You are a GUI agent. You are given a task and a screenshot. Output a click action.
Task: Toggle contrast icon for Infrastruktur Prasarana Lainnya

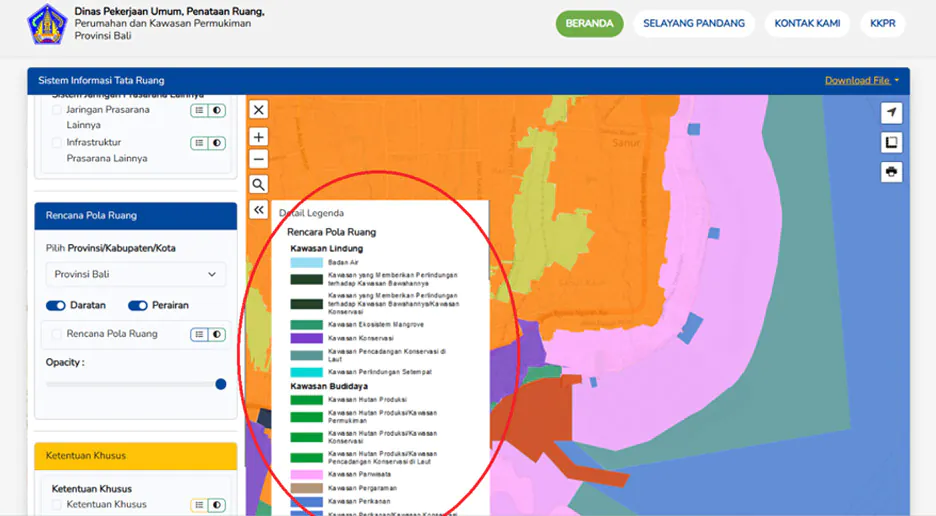coord(217,143)
